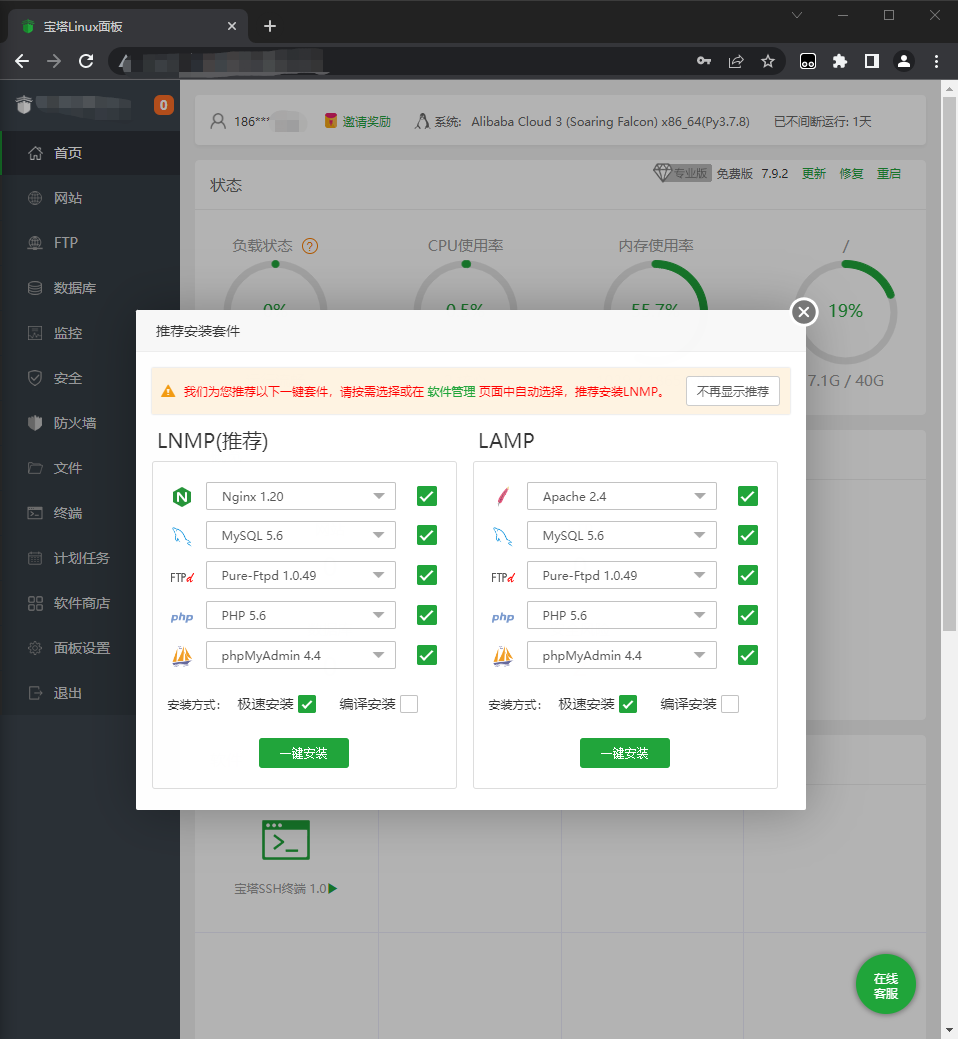Viewport: 958px width, 1039px height.
Task: Open the 软件管理 link in the warning
Action: [x=451, y=392]
